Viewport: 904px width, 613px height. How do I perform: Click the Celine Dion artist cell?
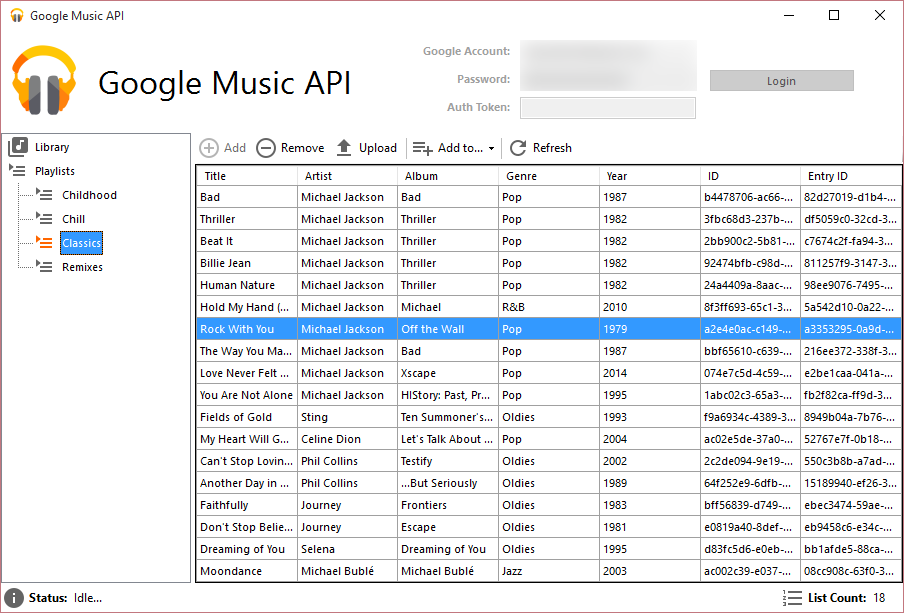click(x=347, y=439)
